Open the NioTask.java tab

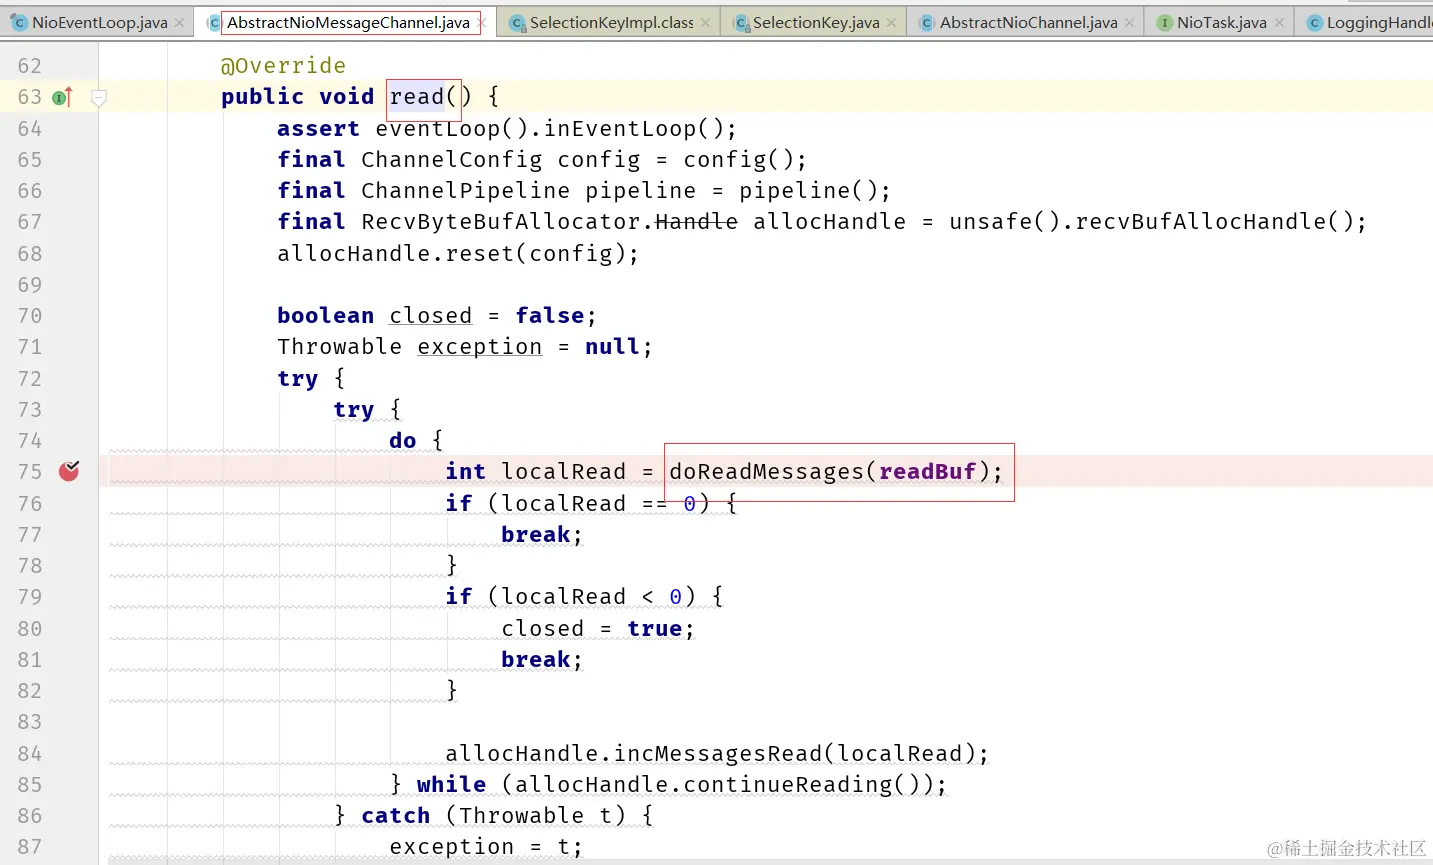click(1221, 22)
